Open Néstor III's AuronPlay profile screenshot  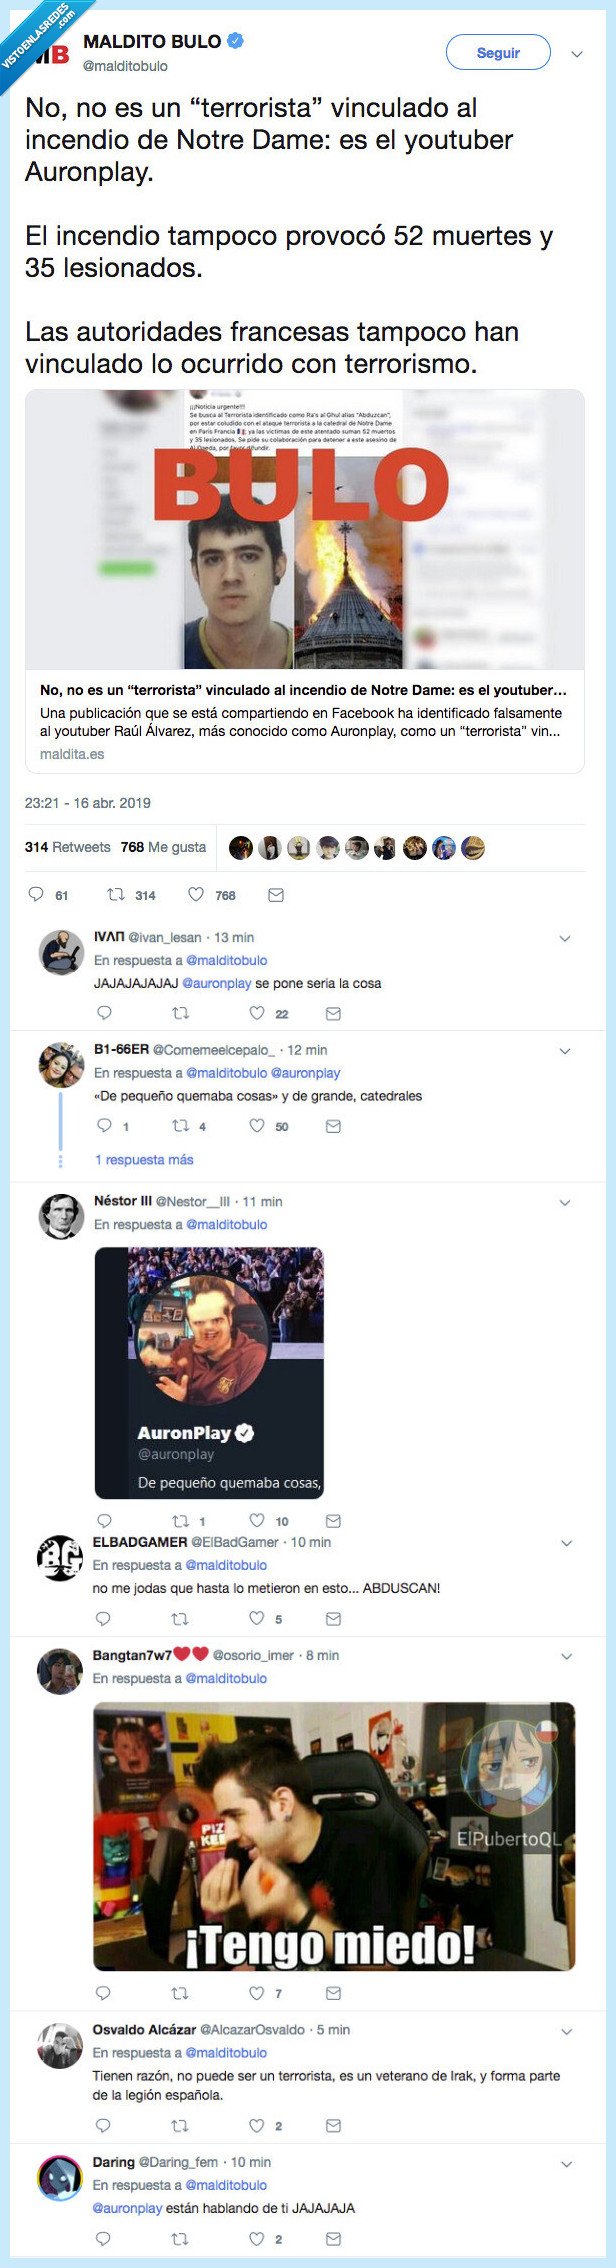209,1372
